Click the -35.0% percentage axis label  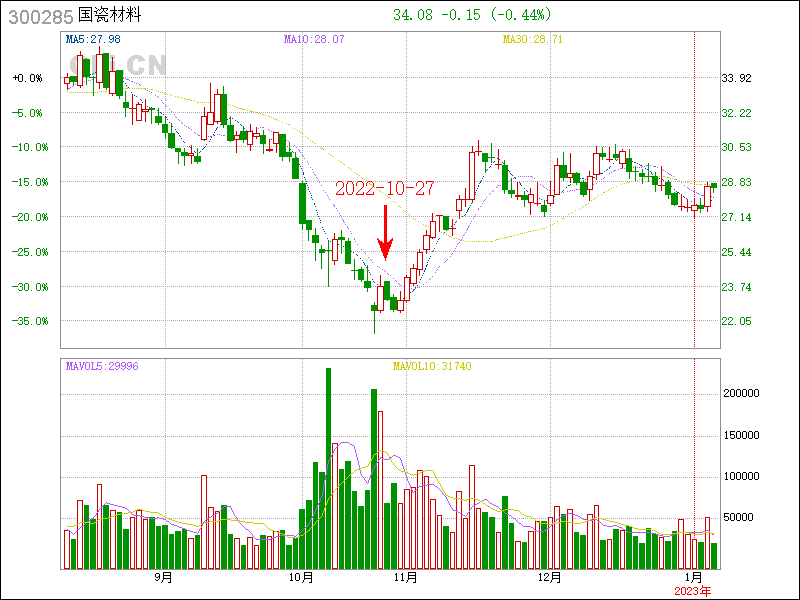pos(27,321)
